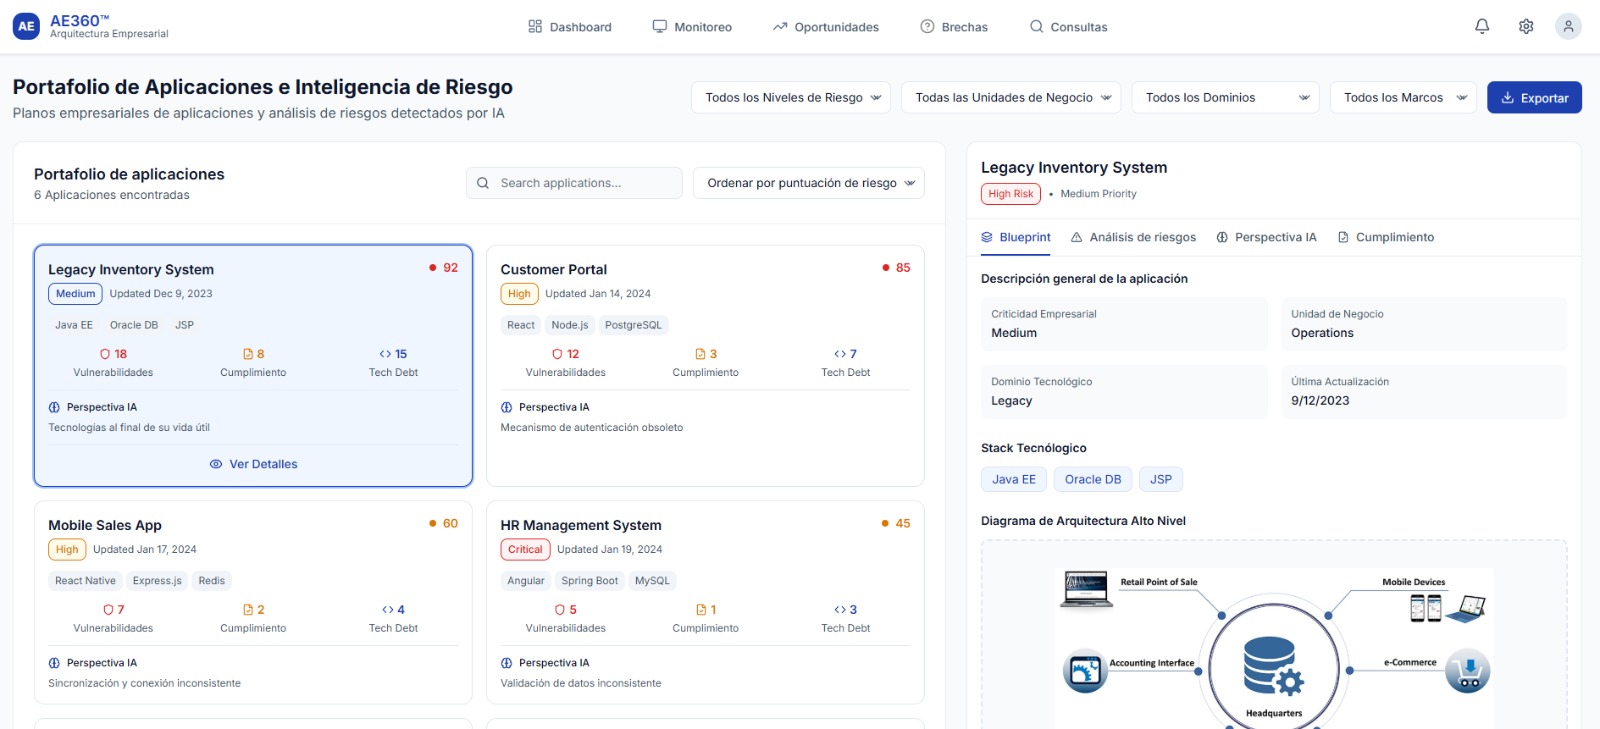Click the AE360 logo icon
Viewport: 1600px width, 729px height.
(x=26, y=27)
